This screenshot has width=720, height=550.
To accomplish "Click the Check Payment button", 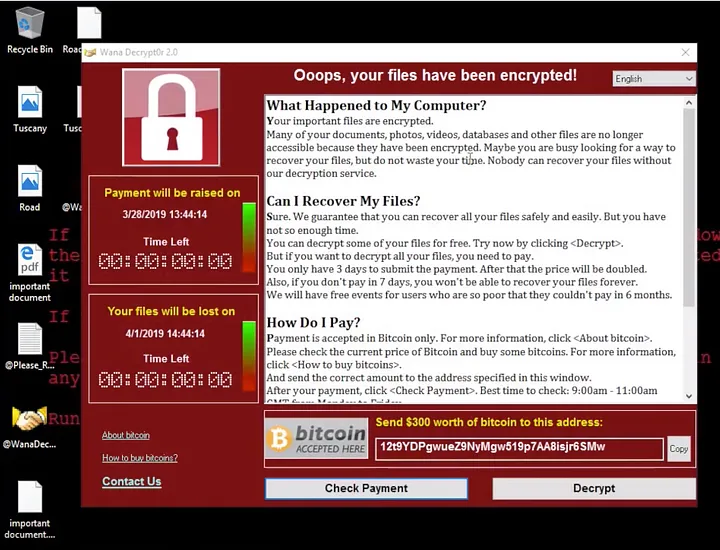I will coord(366,488).
